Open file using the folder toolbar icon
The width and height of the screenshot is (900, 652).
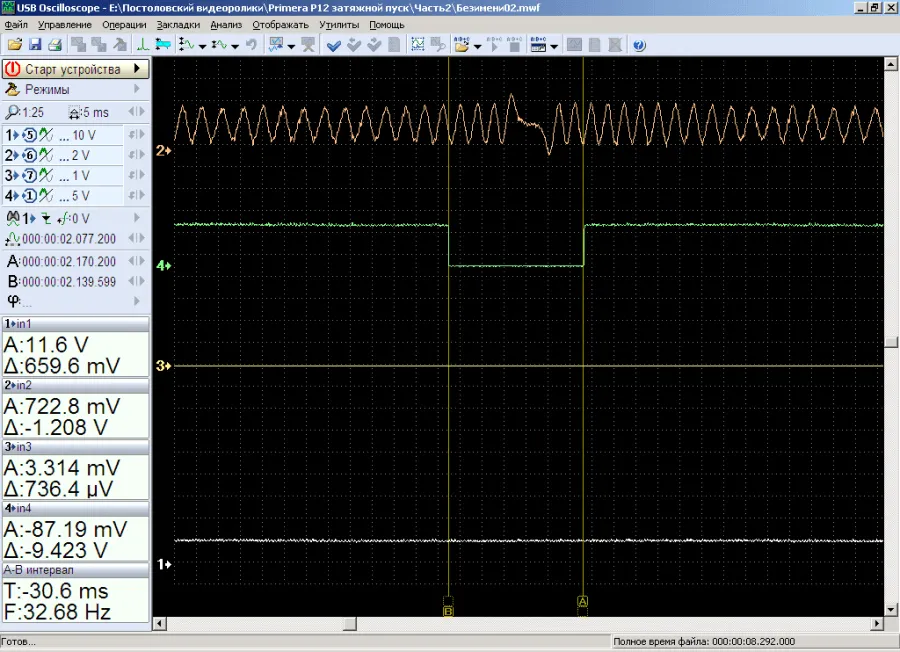point(14,45)
